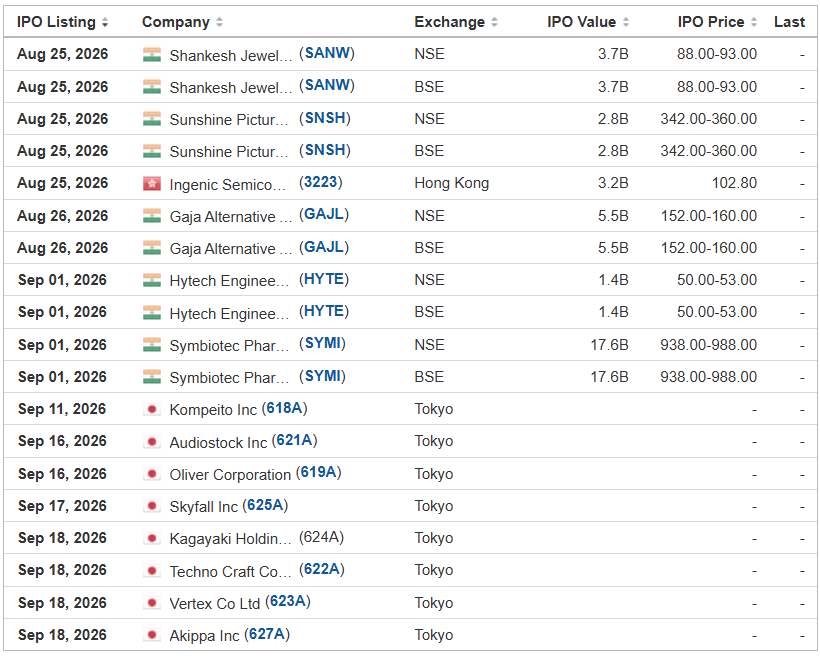Click the Company column header text
The width and height of the screenshot is (820, 656).
[x=176, y=22]
